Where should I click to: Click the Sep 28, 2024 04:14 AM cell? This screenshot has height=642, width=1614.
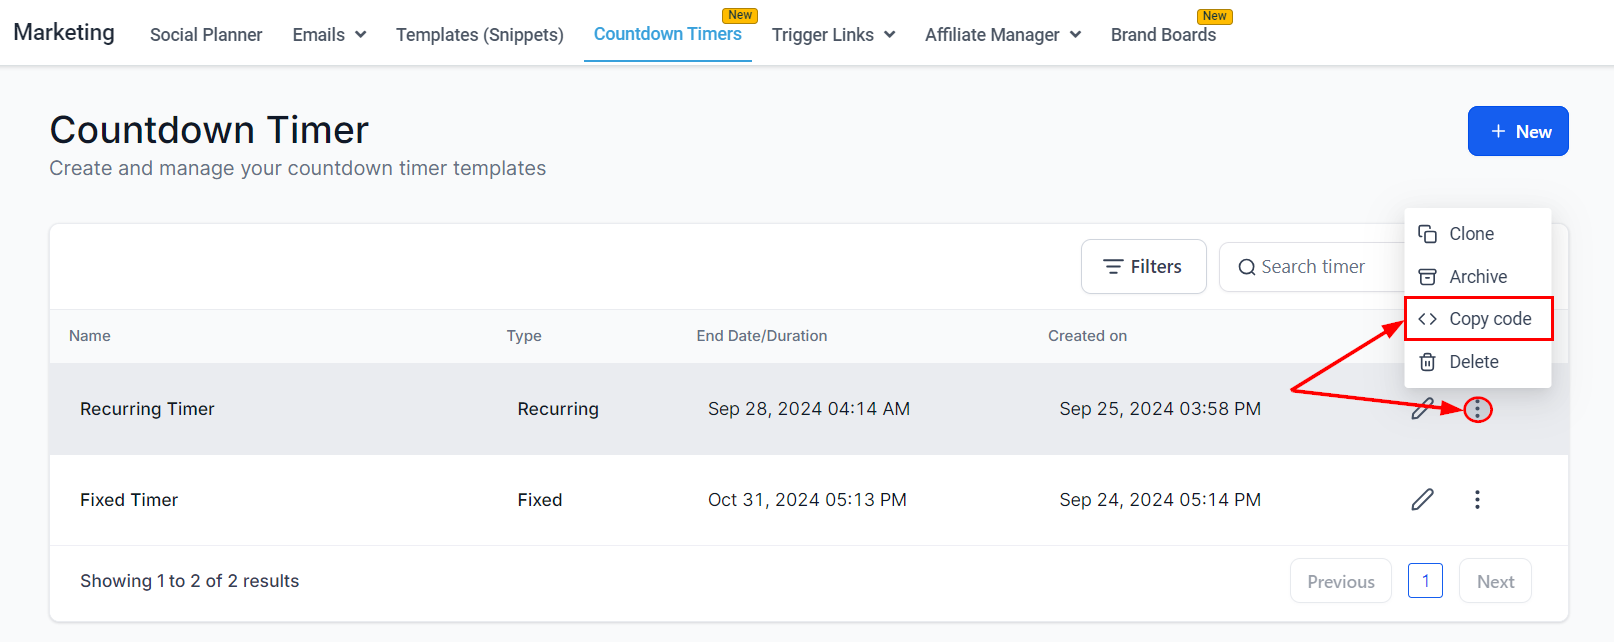tap(809, 409)
